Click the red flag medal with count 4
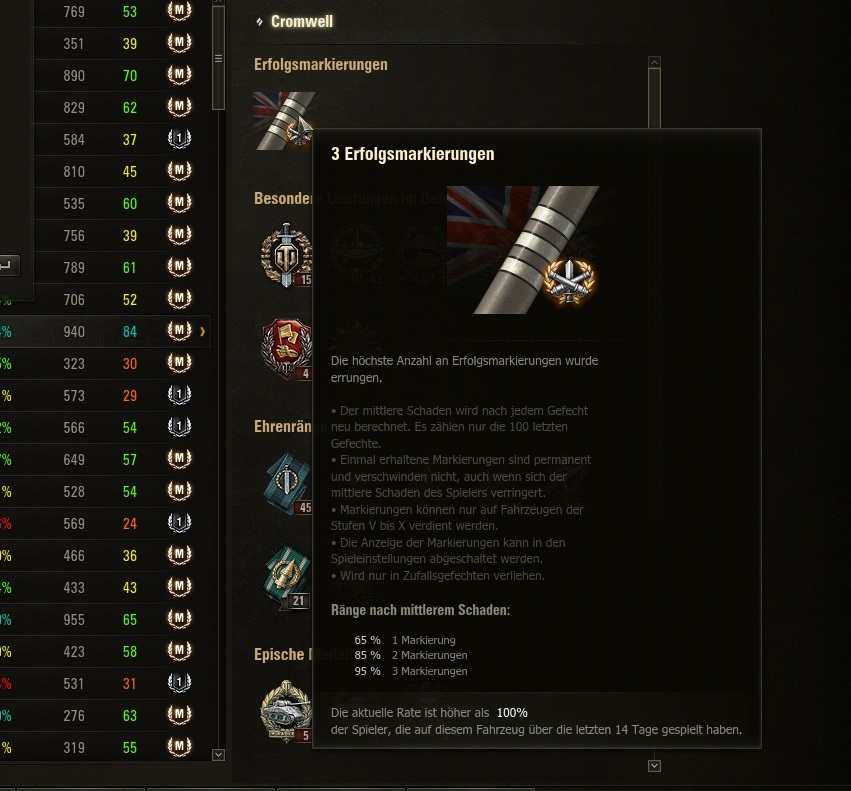851x791 pixels. tap(286, 349)
